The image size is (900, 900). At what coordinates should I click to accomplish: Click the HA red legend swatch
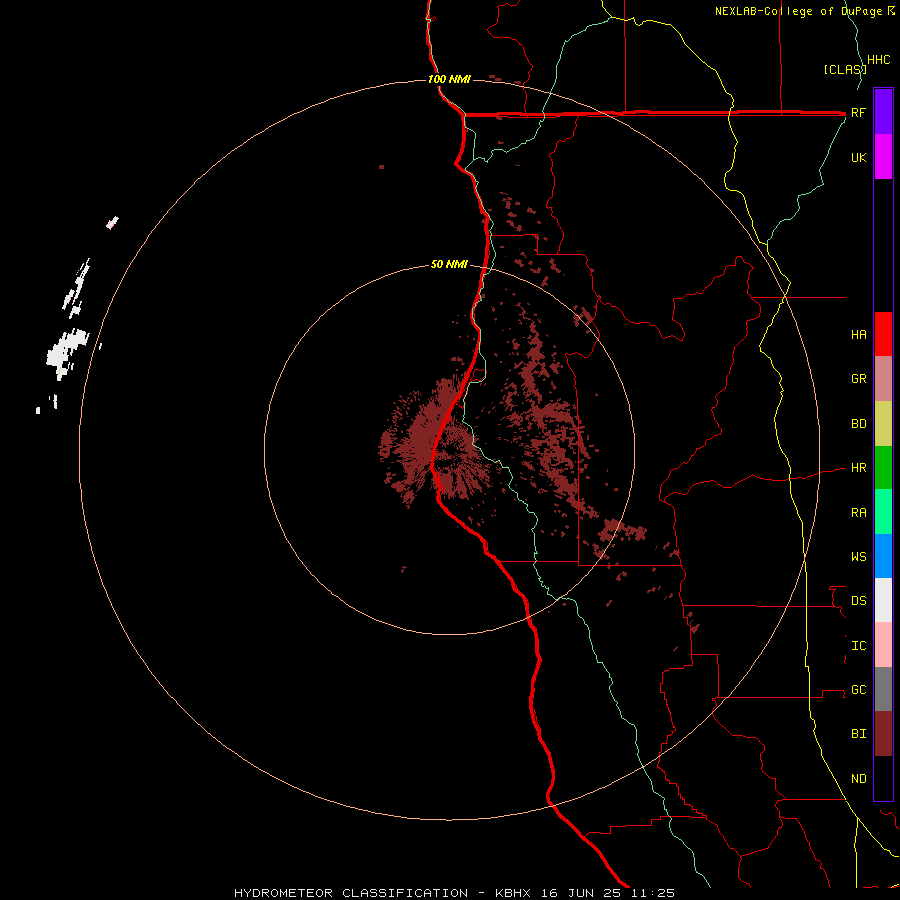point(883,334)
